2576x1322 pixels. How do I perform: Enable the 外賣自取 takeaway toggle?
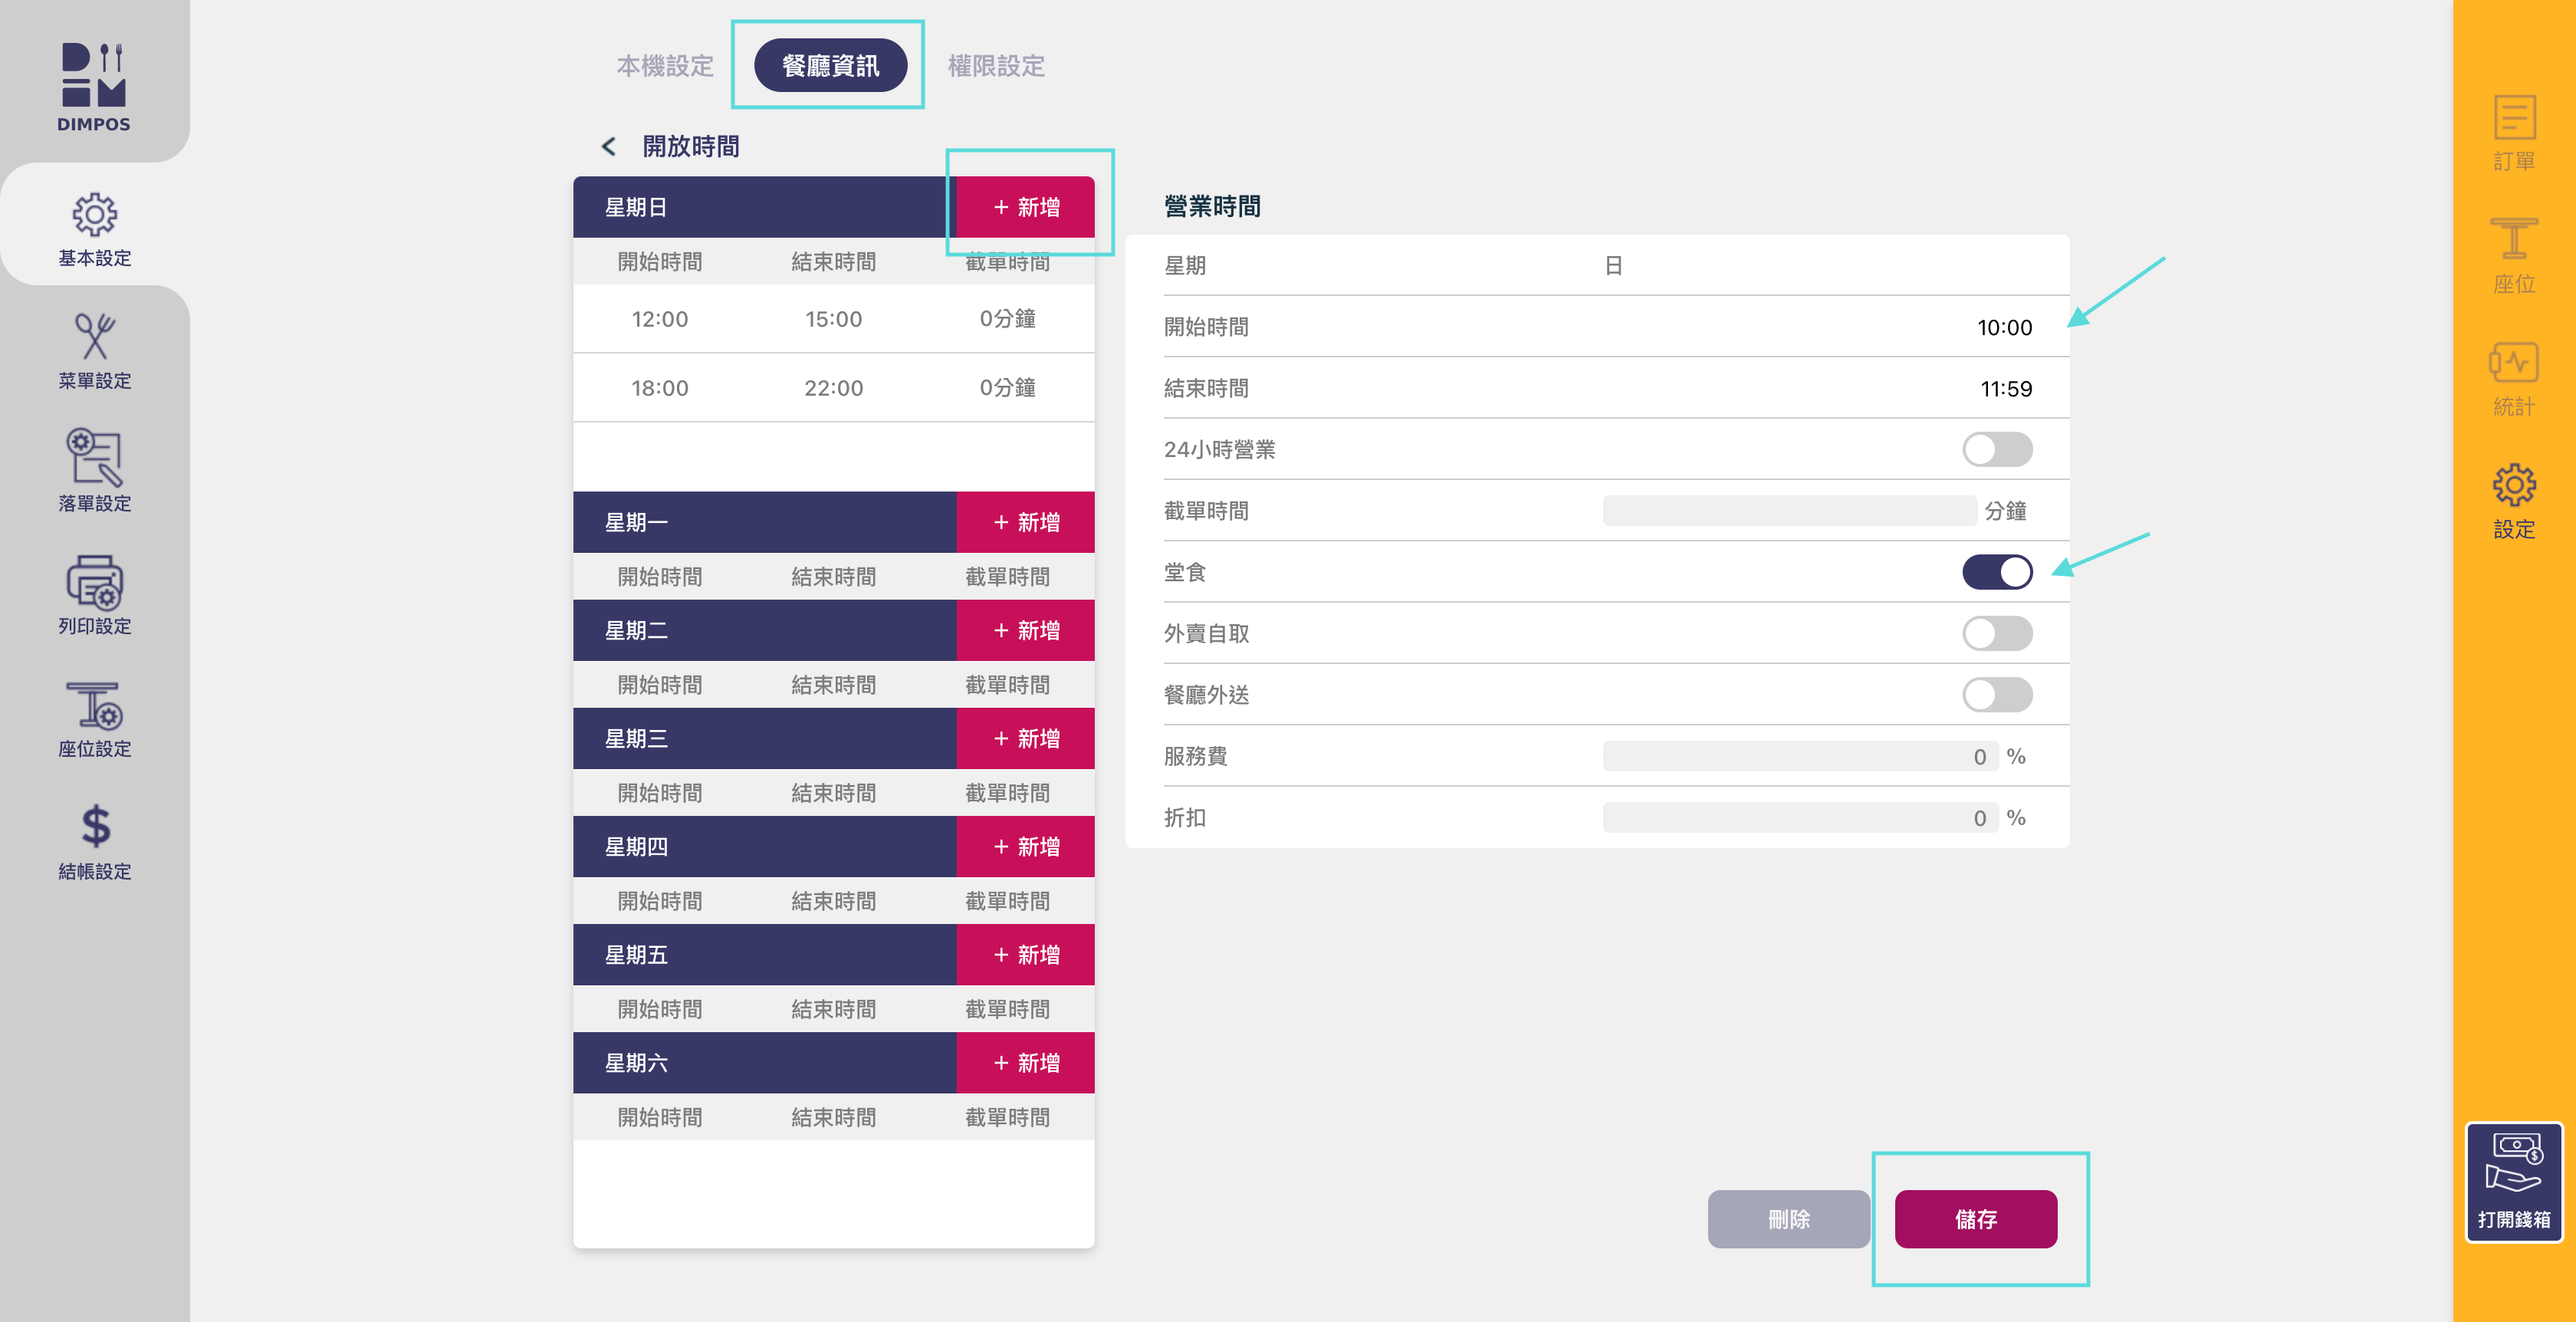point(1996,634)
